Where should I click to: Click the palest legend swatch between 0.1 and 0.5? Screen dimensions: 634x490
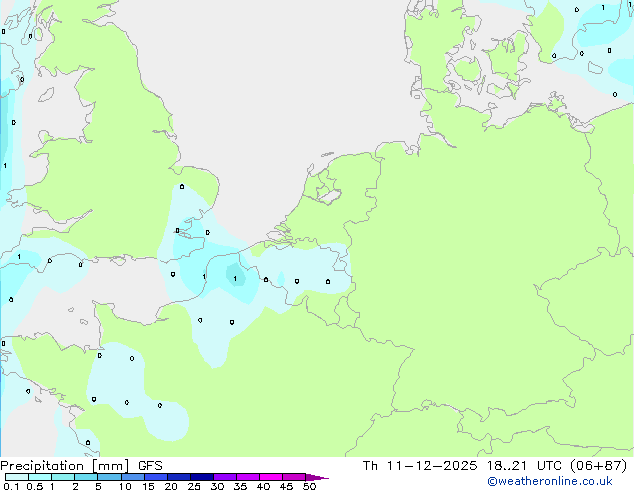(x=15, y=477)
